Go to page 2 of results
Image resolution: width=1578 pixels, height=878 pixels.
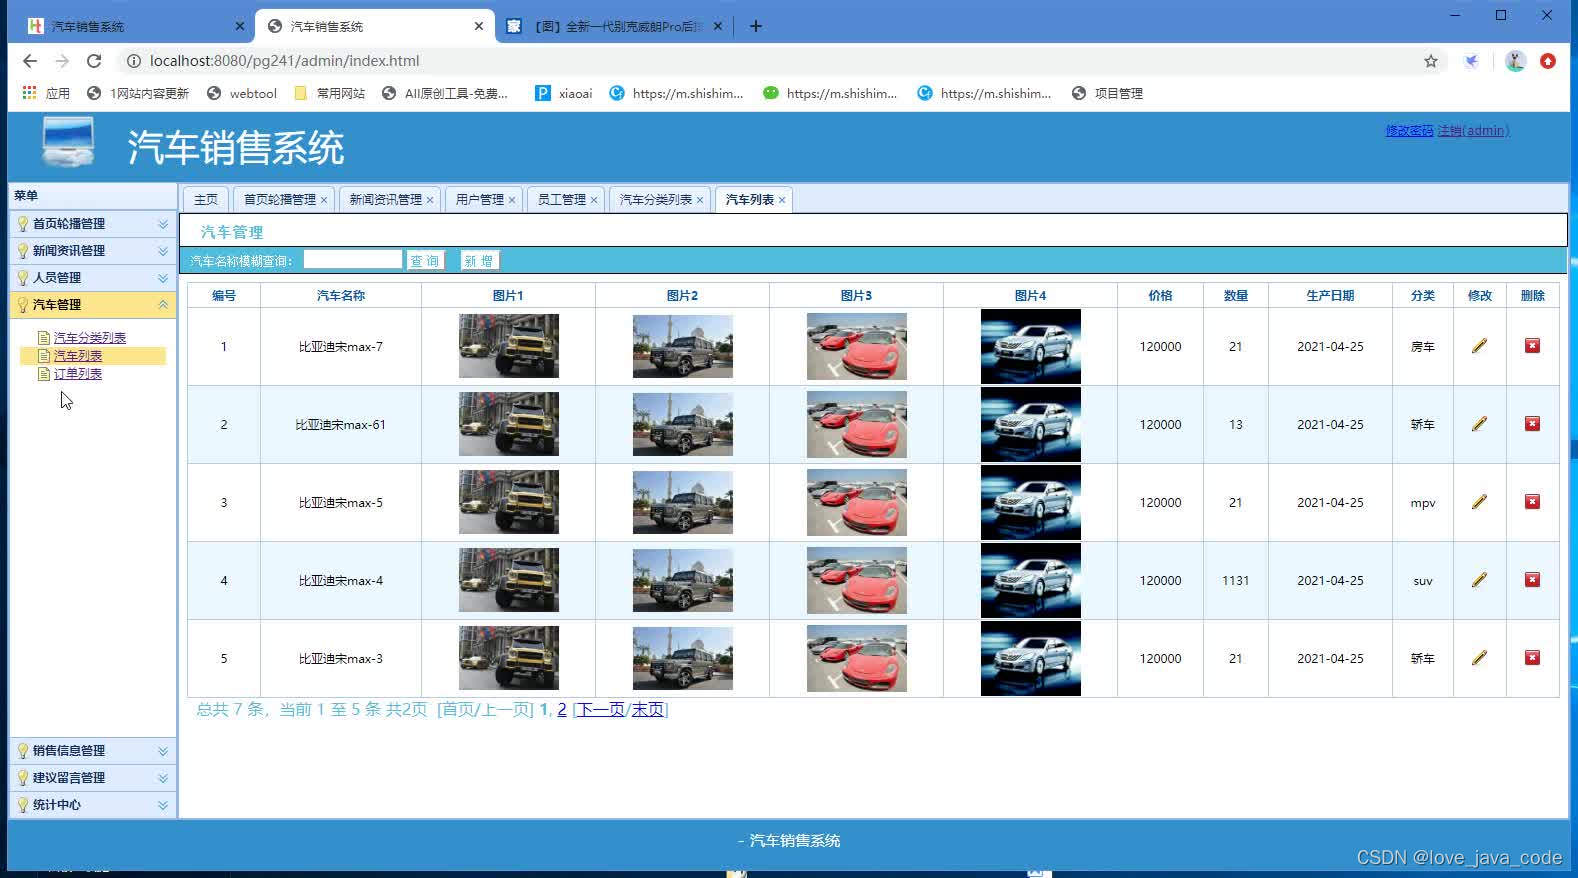pos(562,709)
